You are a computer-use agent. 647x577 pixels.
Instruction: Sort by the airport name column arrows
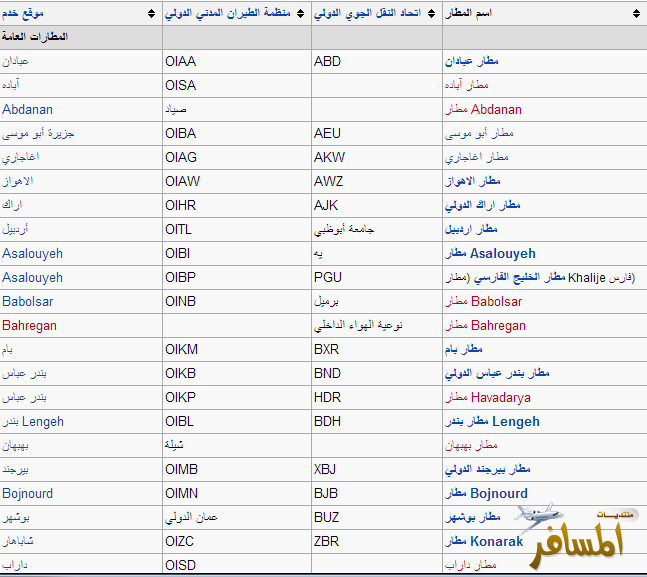[x=636, y=14]
